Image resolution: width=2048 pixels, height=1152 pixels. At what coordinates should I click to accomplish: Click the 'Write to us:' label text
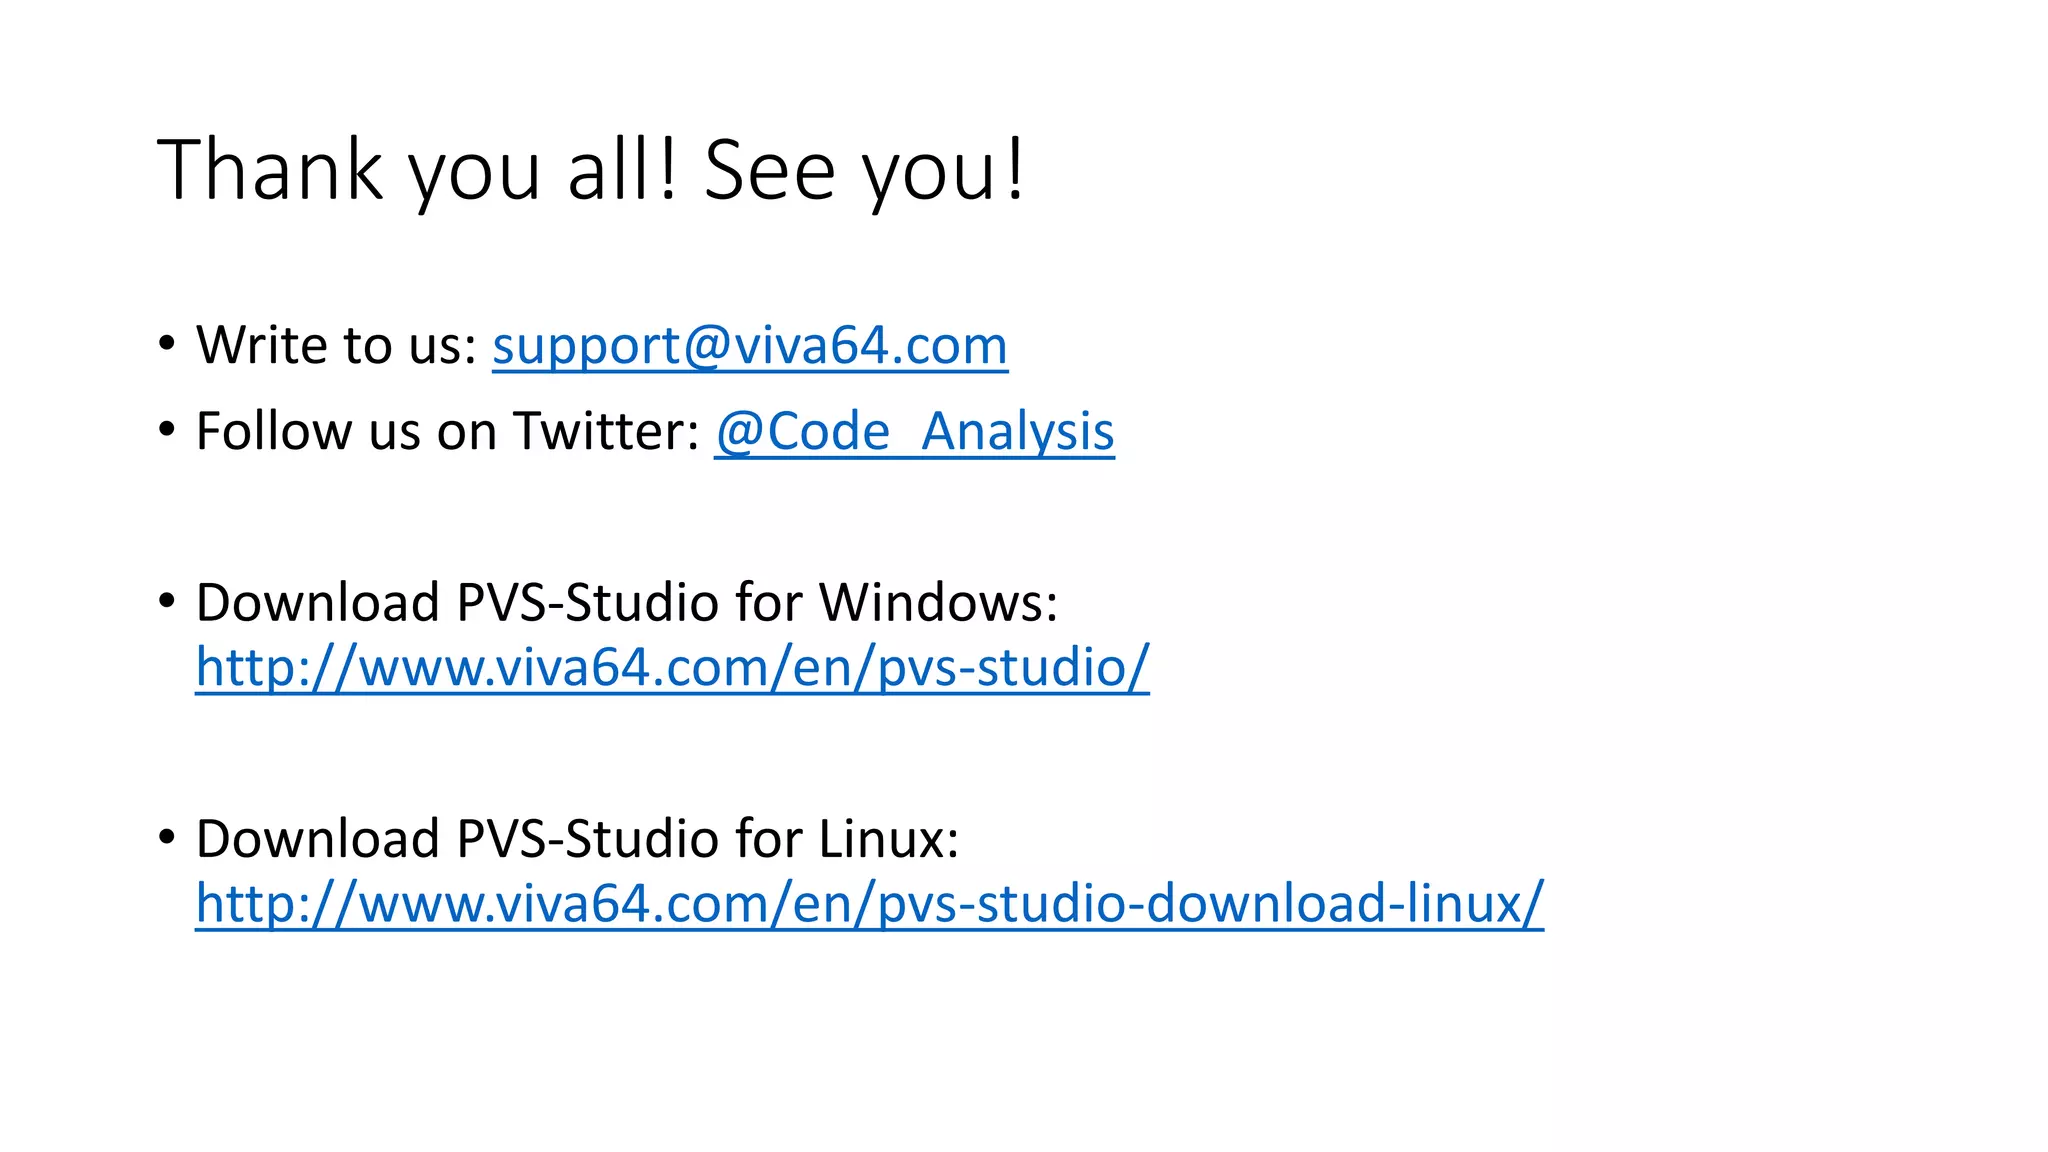(336, 346)
